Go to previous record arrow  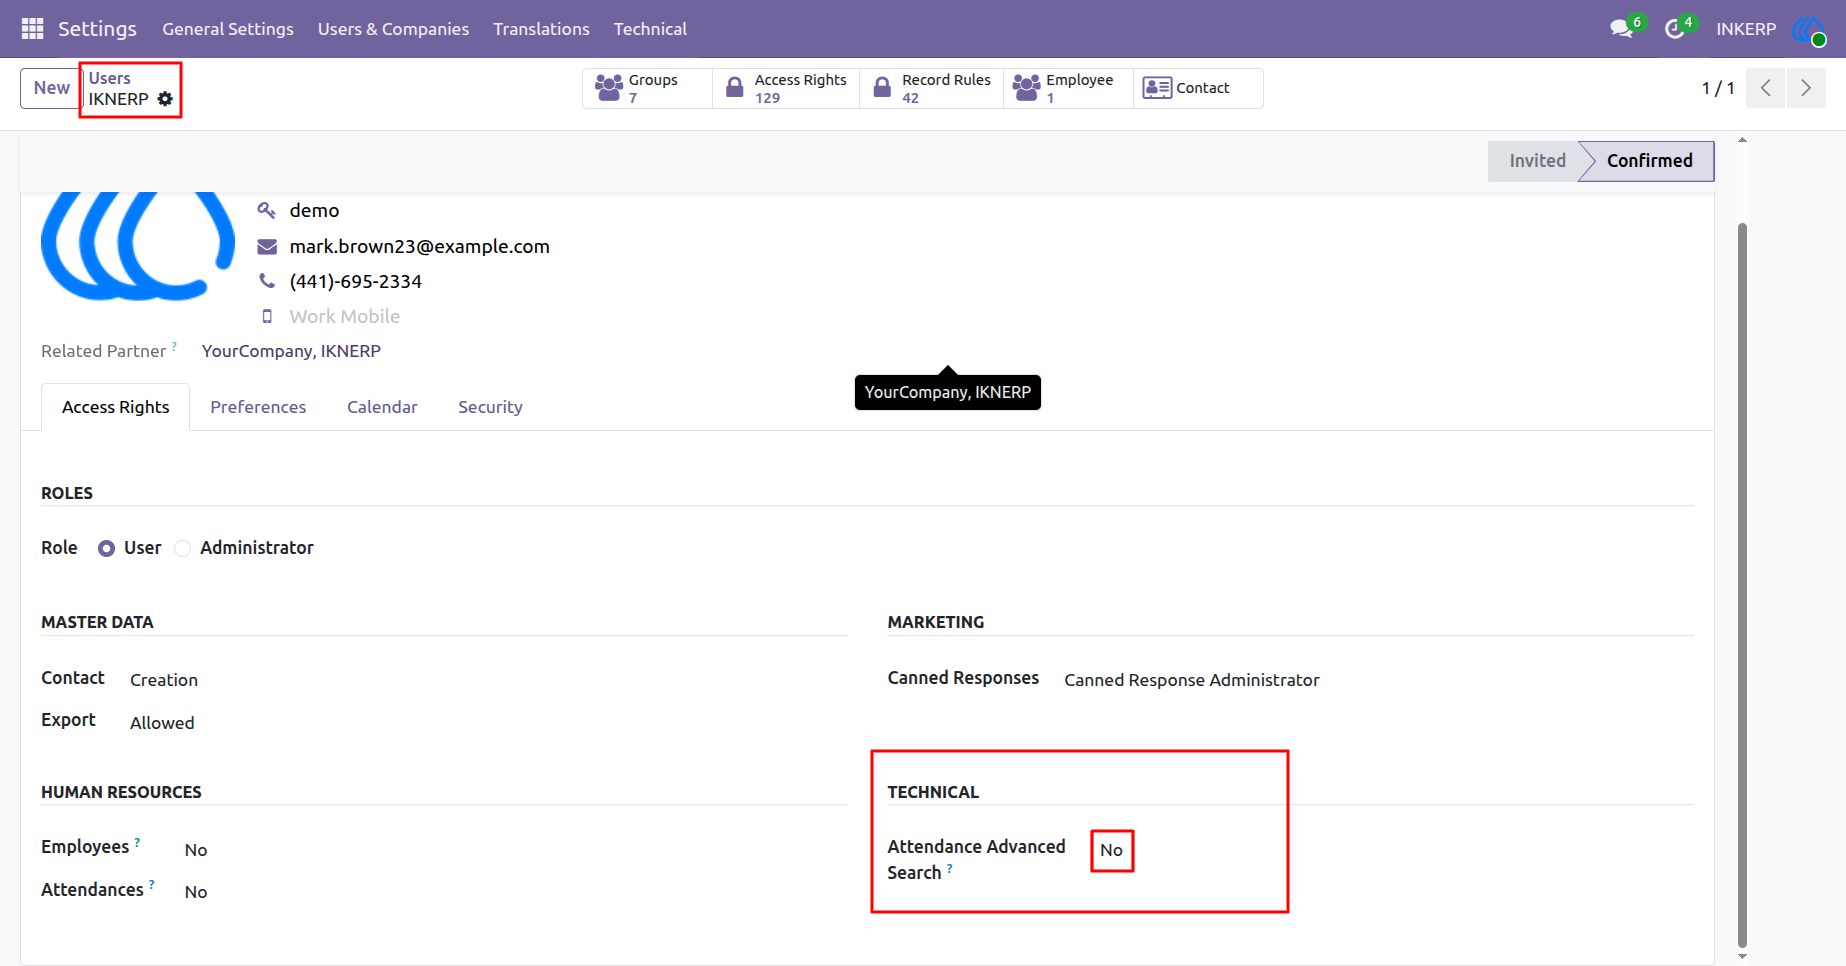point(1766,88)
